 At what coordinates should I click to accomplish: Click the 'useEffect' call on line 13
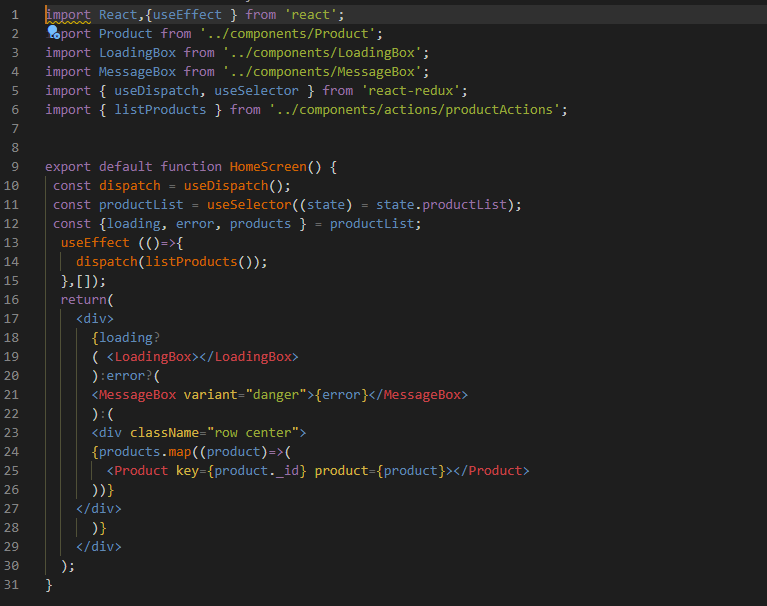(x=95, y=243)
